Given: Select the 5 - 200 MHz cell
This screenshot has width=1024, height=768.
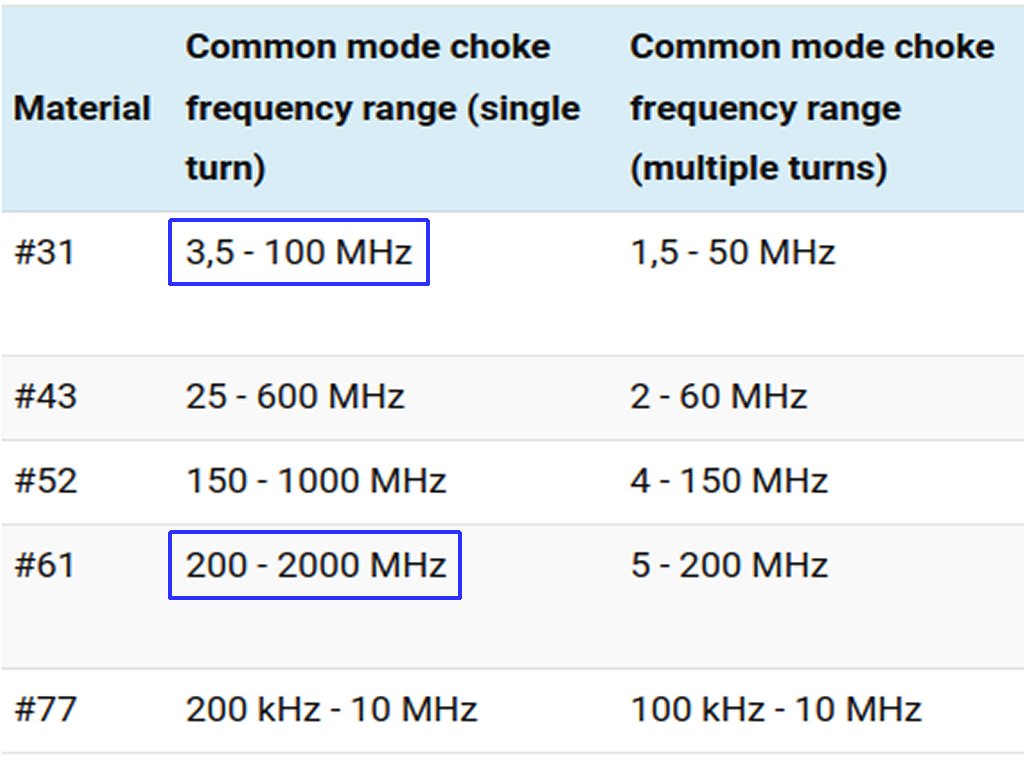Looking at the screenshot, I should tap(729, 565).
